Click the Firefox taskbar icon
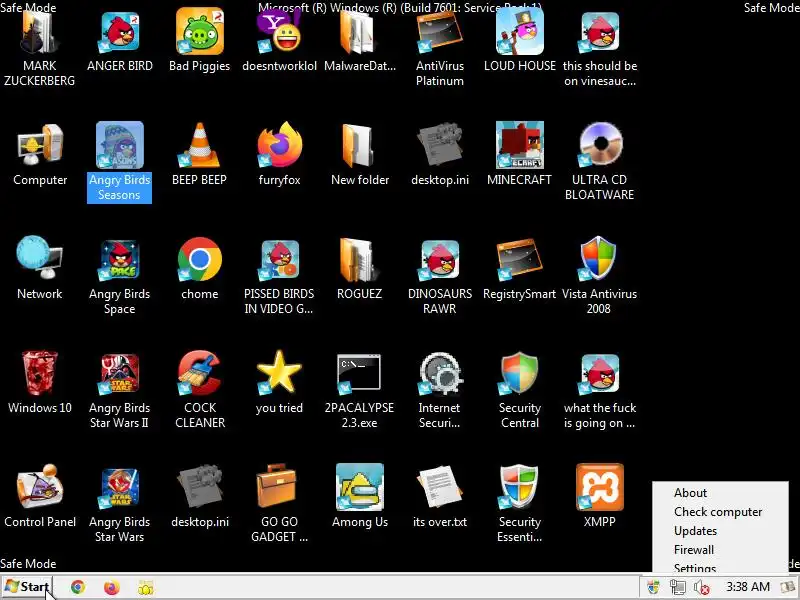Screen dimensions: 800x600 (111, 587)
